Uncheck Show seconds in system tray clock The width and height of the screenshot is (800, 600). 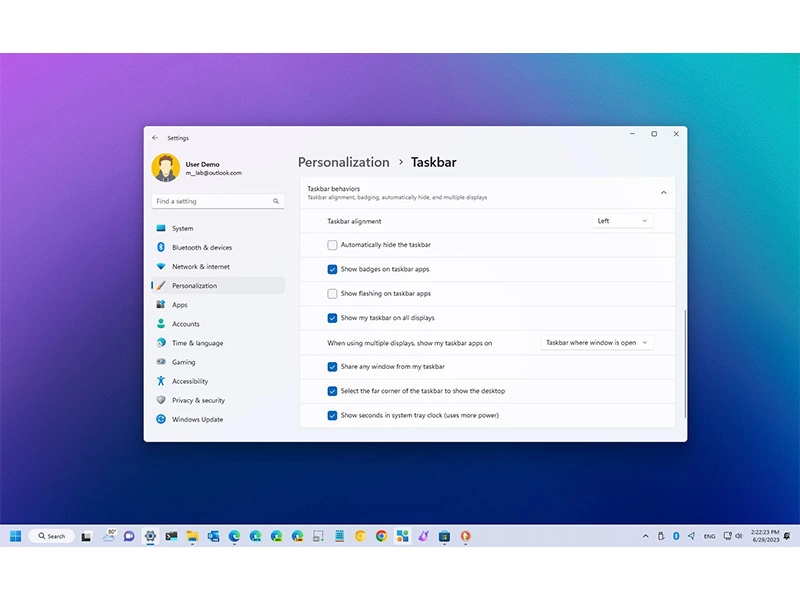point(332,415)
